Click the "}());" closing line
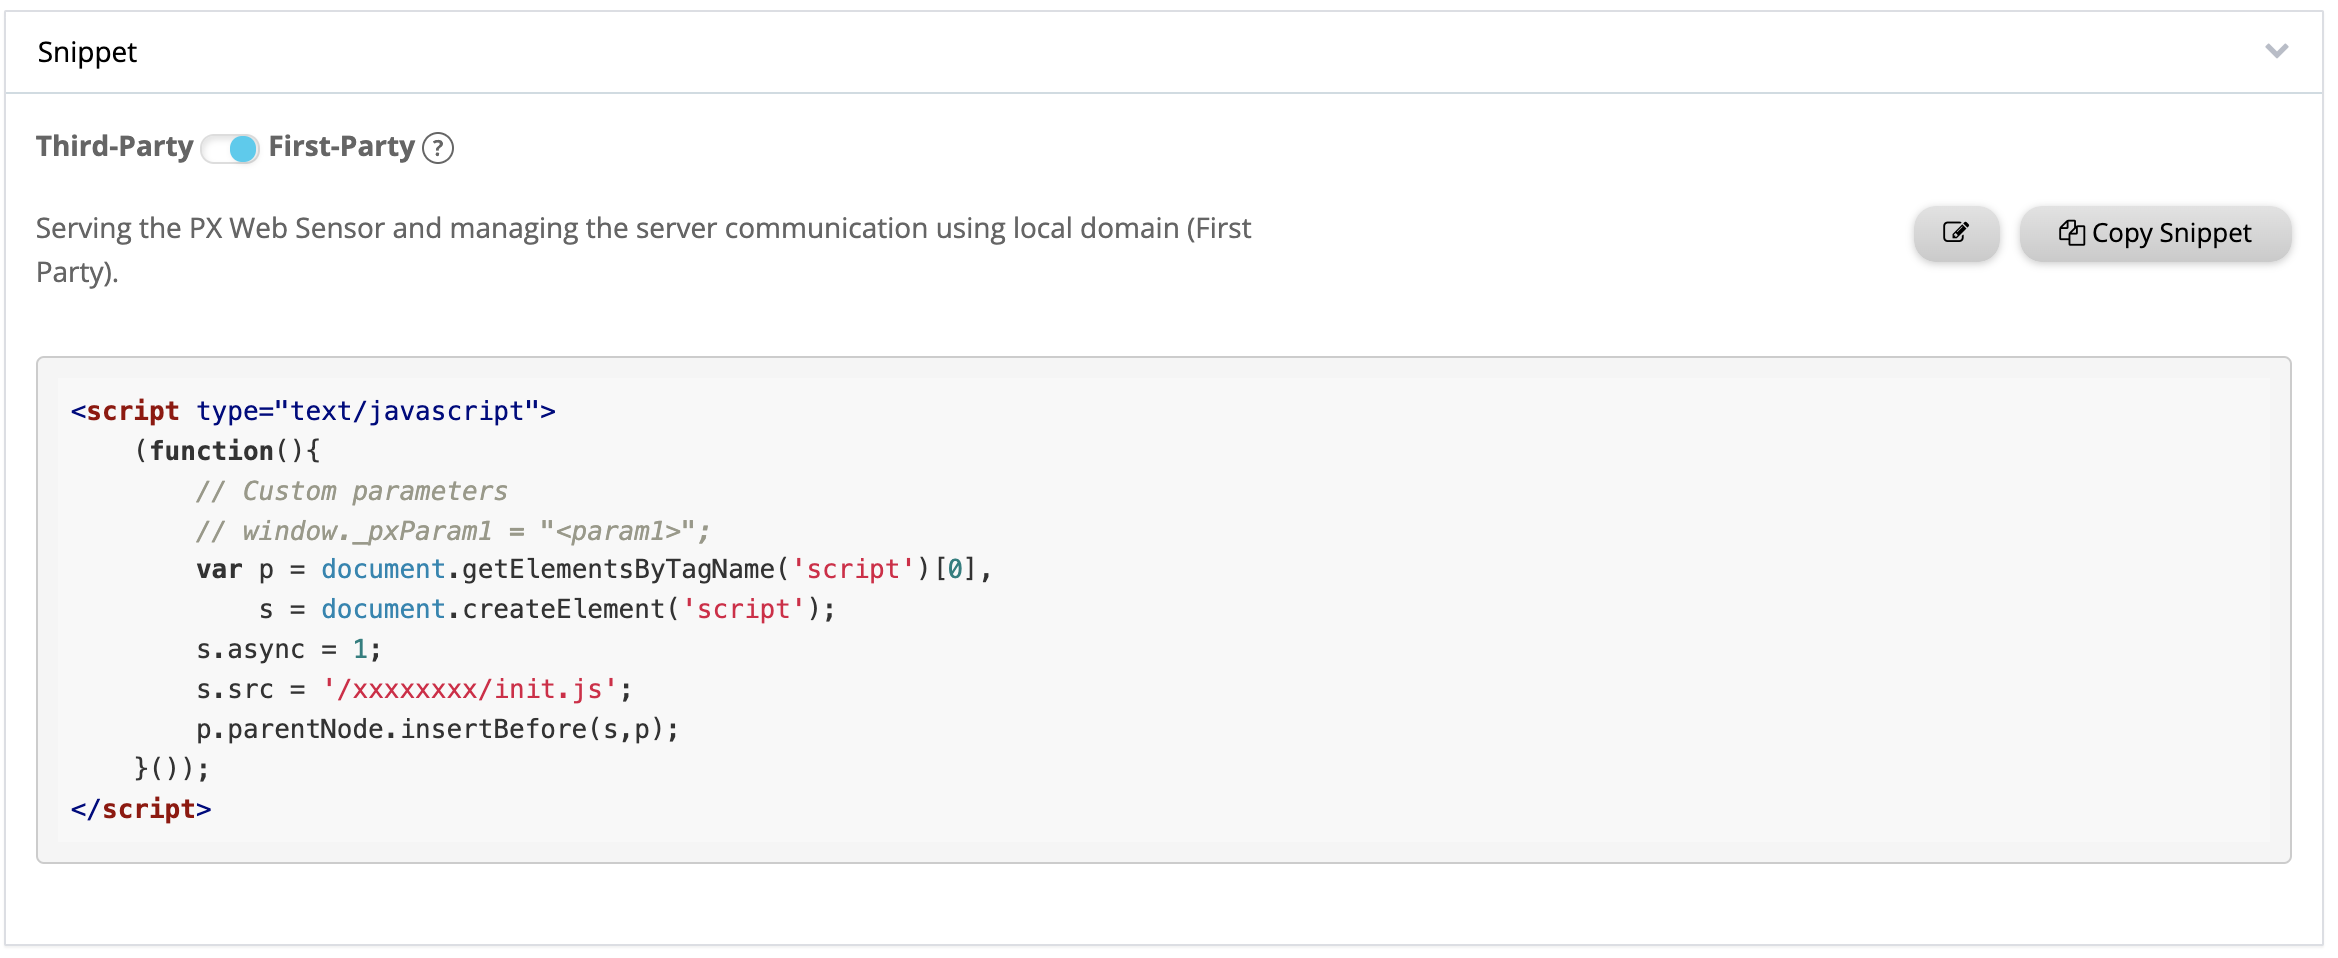 click(172, 769)
